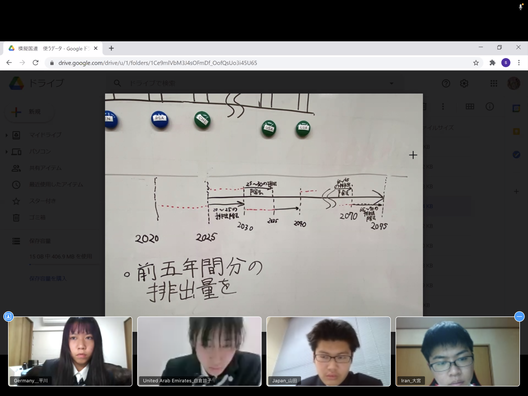Expand the マイドライブ tree arrow

pyautogui.click(x=6, y=135)
